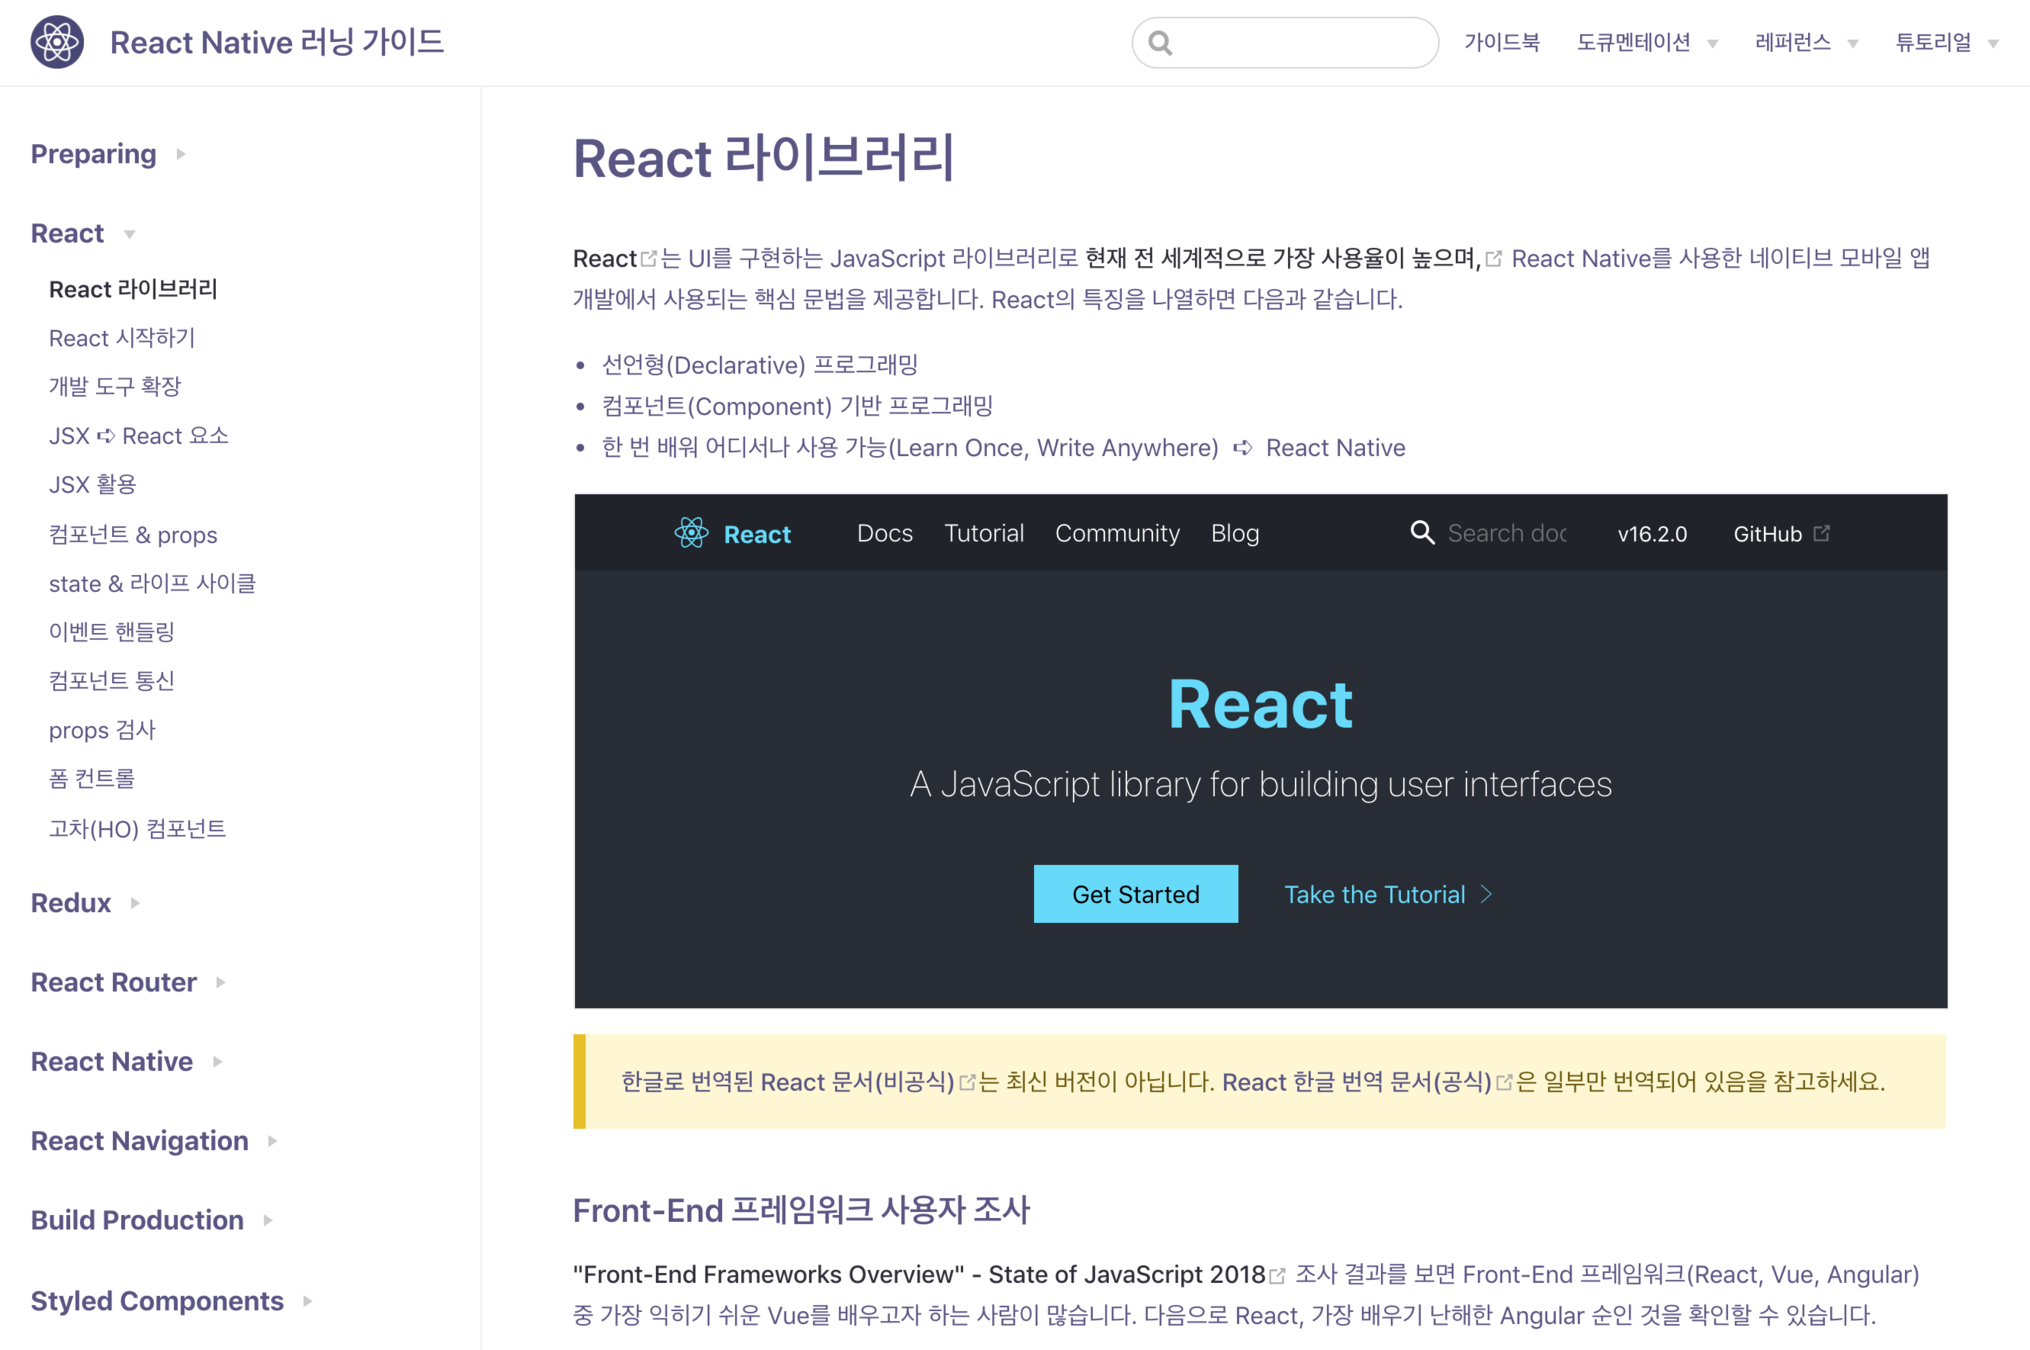The height and width of the screenshot is (1350, 2030).
Task: Click into the header search field
Action: pos(1300,43)
